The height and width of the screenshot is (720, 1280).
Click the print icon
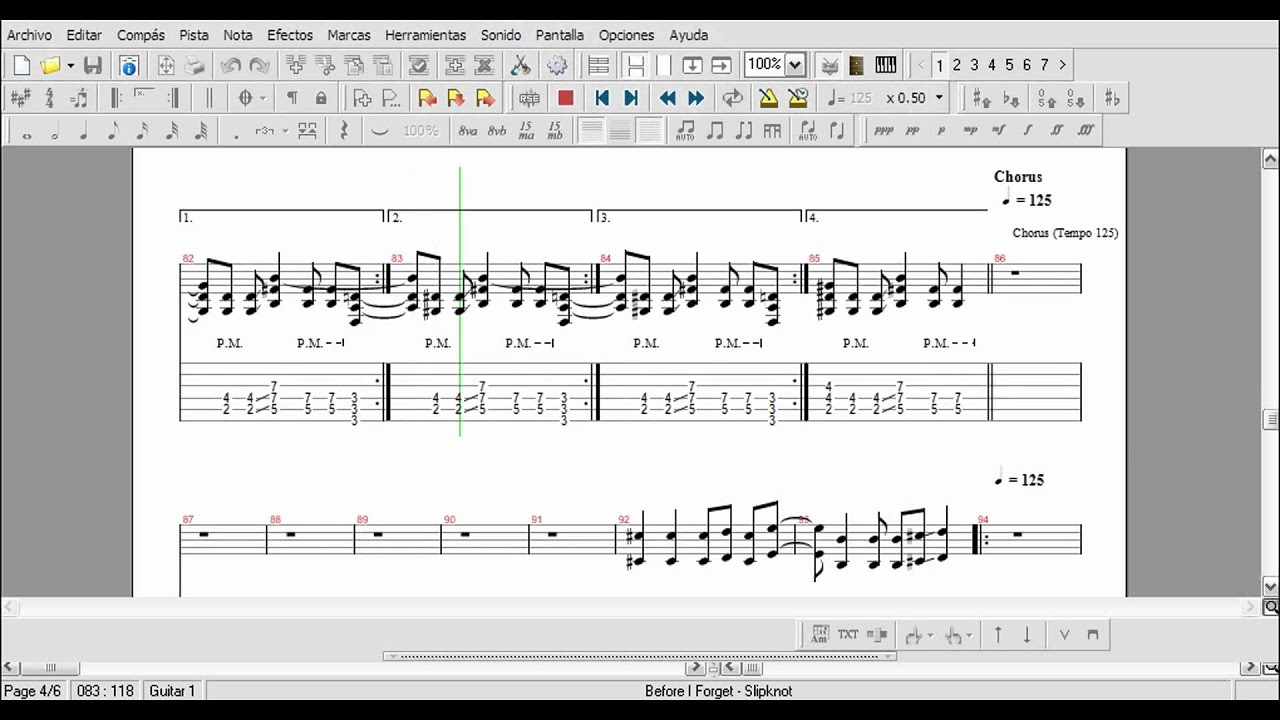coord(195,66)
